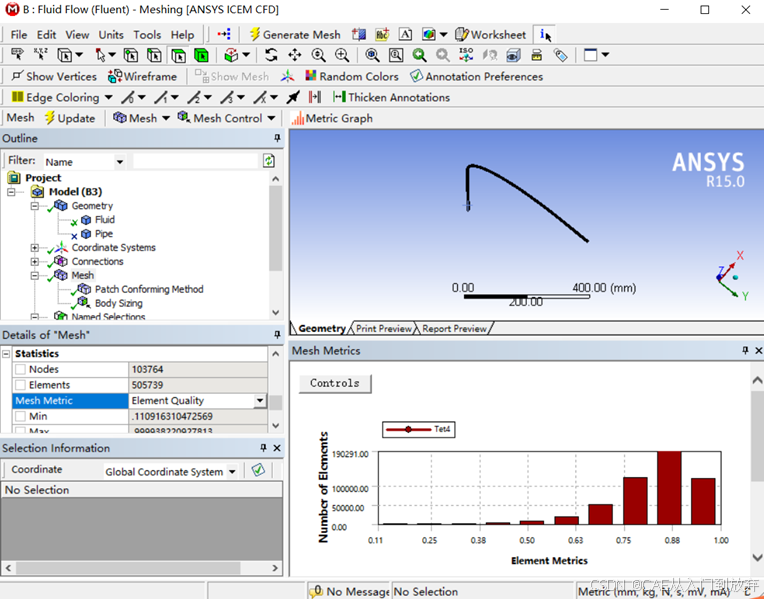
Task: Close the Mesh Metrics panel
Action: (758, 350)
